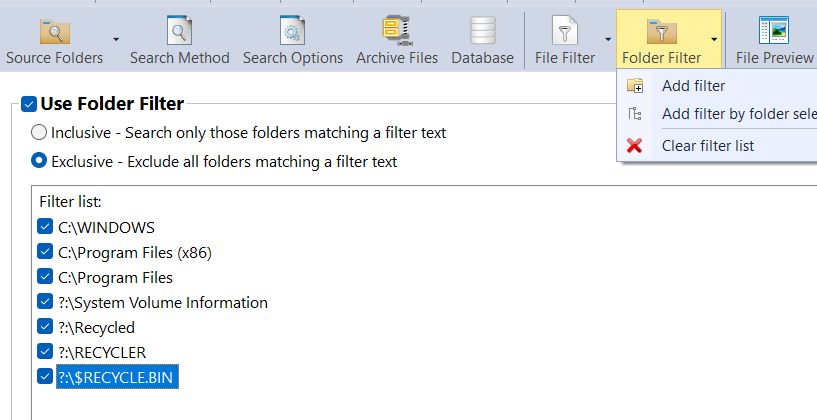Select the Exclusive radio option
Viewport: 817px width, 420px height.
(39, 161)
